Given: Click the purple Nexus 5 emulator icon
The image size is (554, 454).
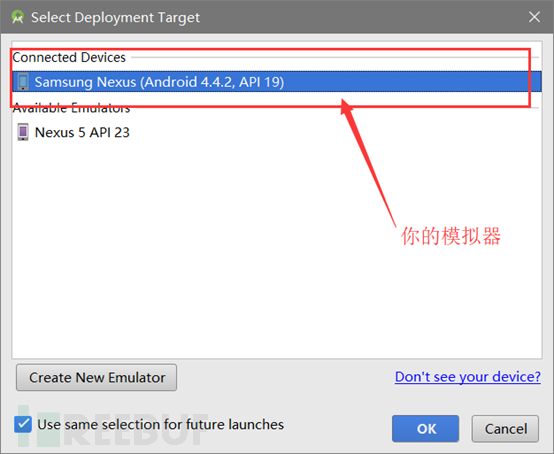Looking at the screenshot, I should [23, 132].
